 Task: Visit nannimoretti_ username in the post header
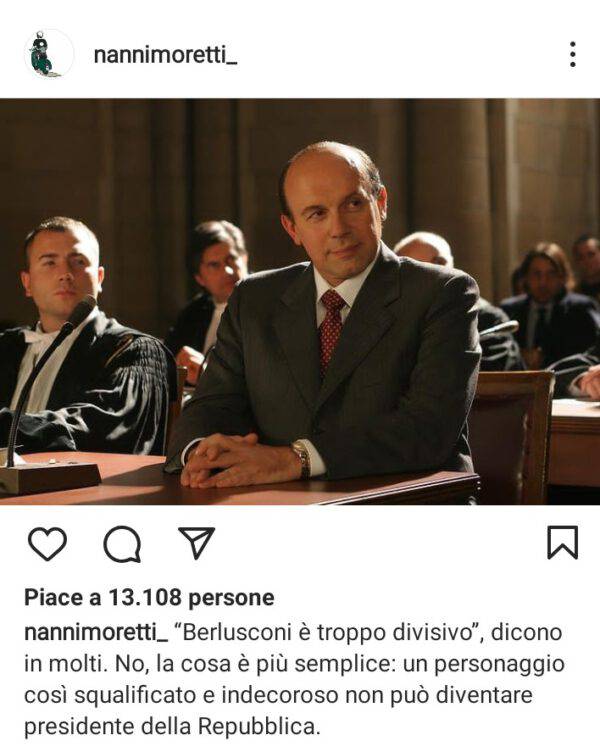(x=165, y=55)
